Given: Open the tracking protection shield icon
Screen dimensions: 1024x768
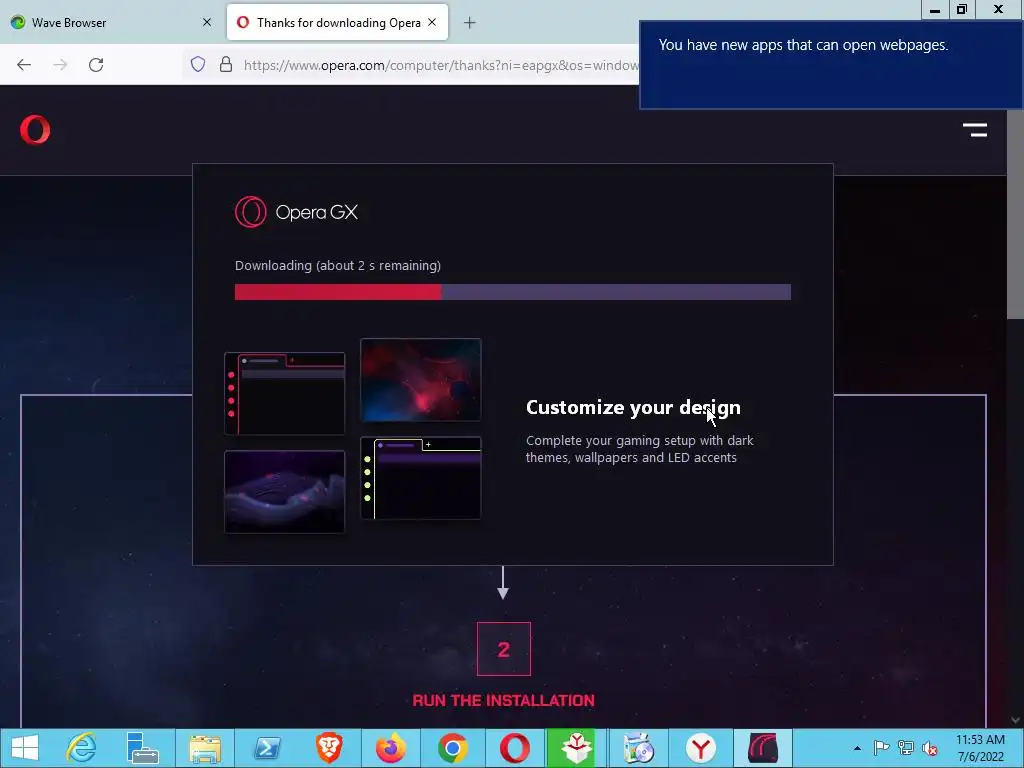Looking at the screenshot, I should point(198,64).
